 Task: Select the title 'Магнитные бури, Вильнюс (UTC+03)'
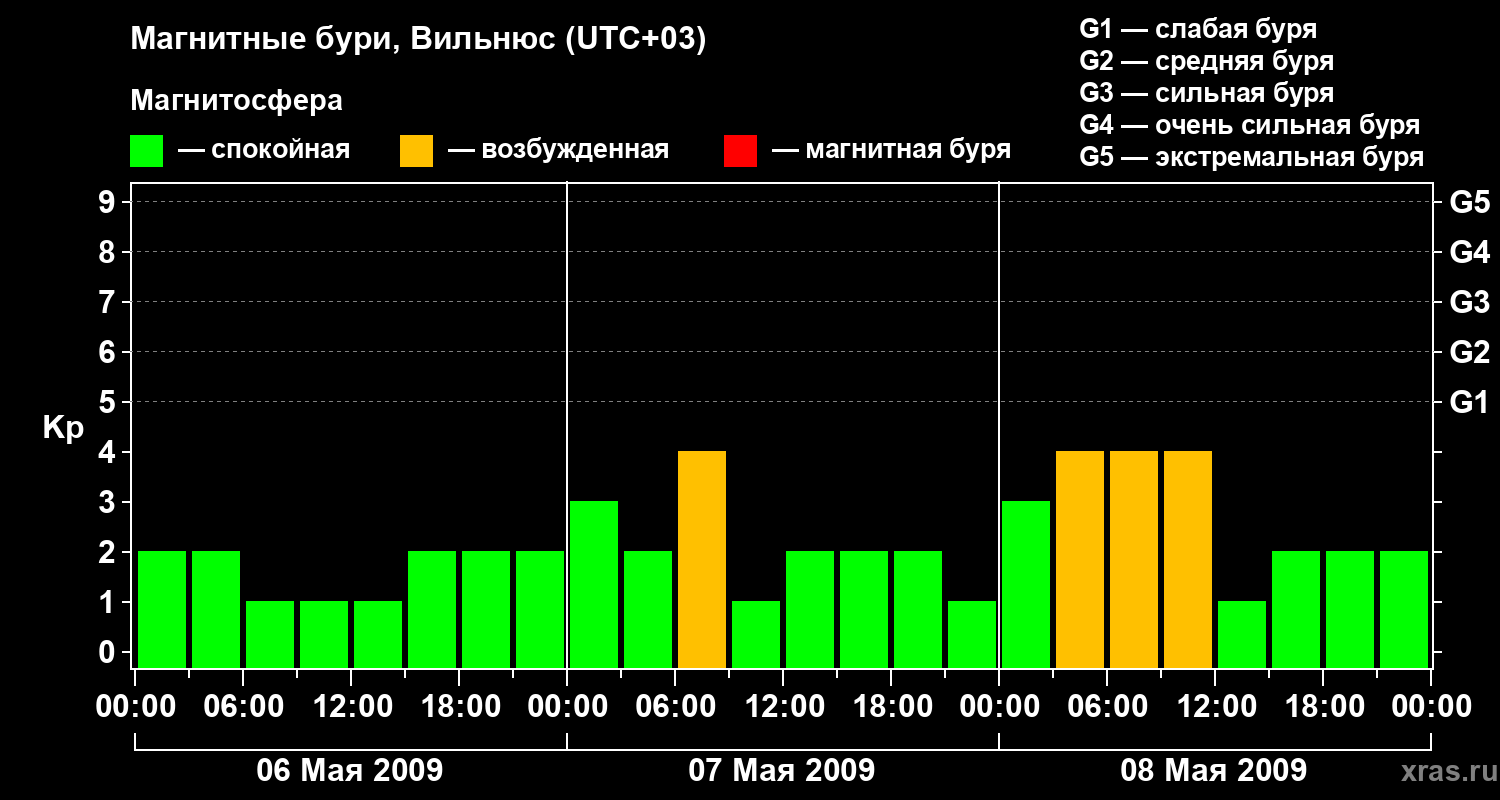[x=418, y=40]
